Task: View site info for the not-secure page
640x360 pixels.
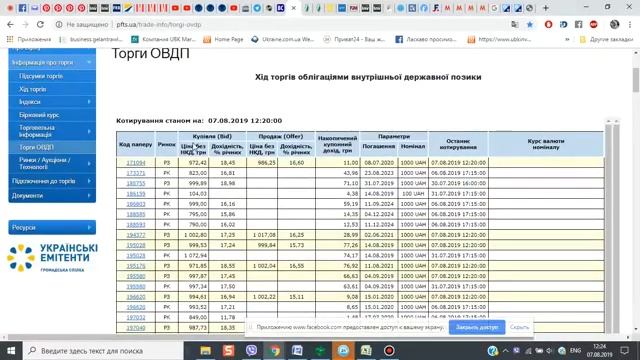Action: pos(59,24)
